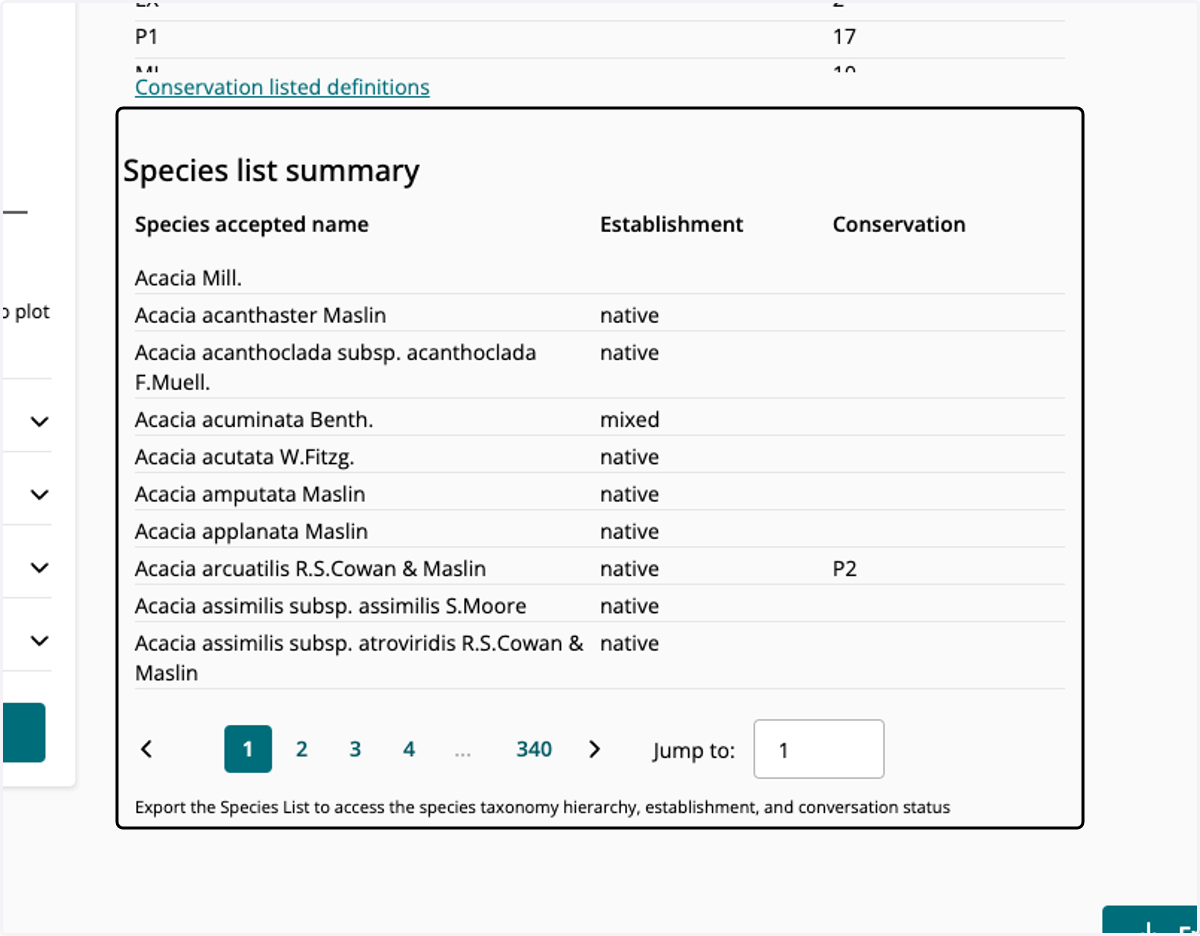Click the teal button in left panel
Image resolution: width=1200 pixels, height=936 pixels.
tap(22, 732)
